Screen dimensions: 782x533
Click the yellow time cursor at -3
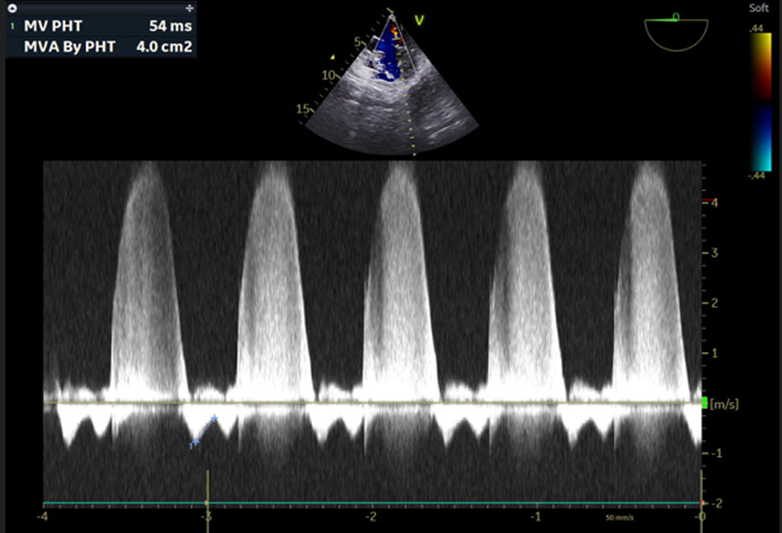tap(207, 490)
